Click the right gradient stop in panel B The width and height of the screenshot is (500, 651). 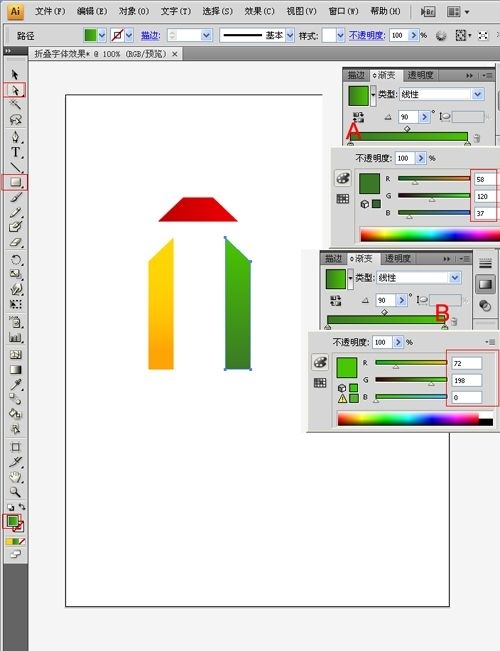tap(444, 327)
